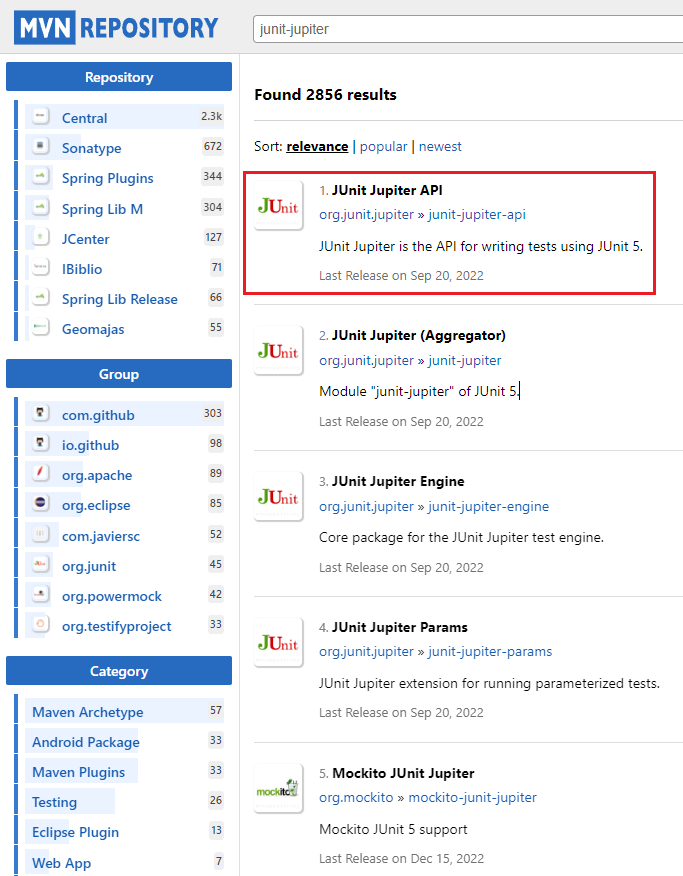Sort results by newest

pos(440,146)
